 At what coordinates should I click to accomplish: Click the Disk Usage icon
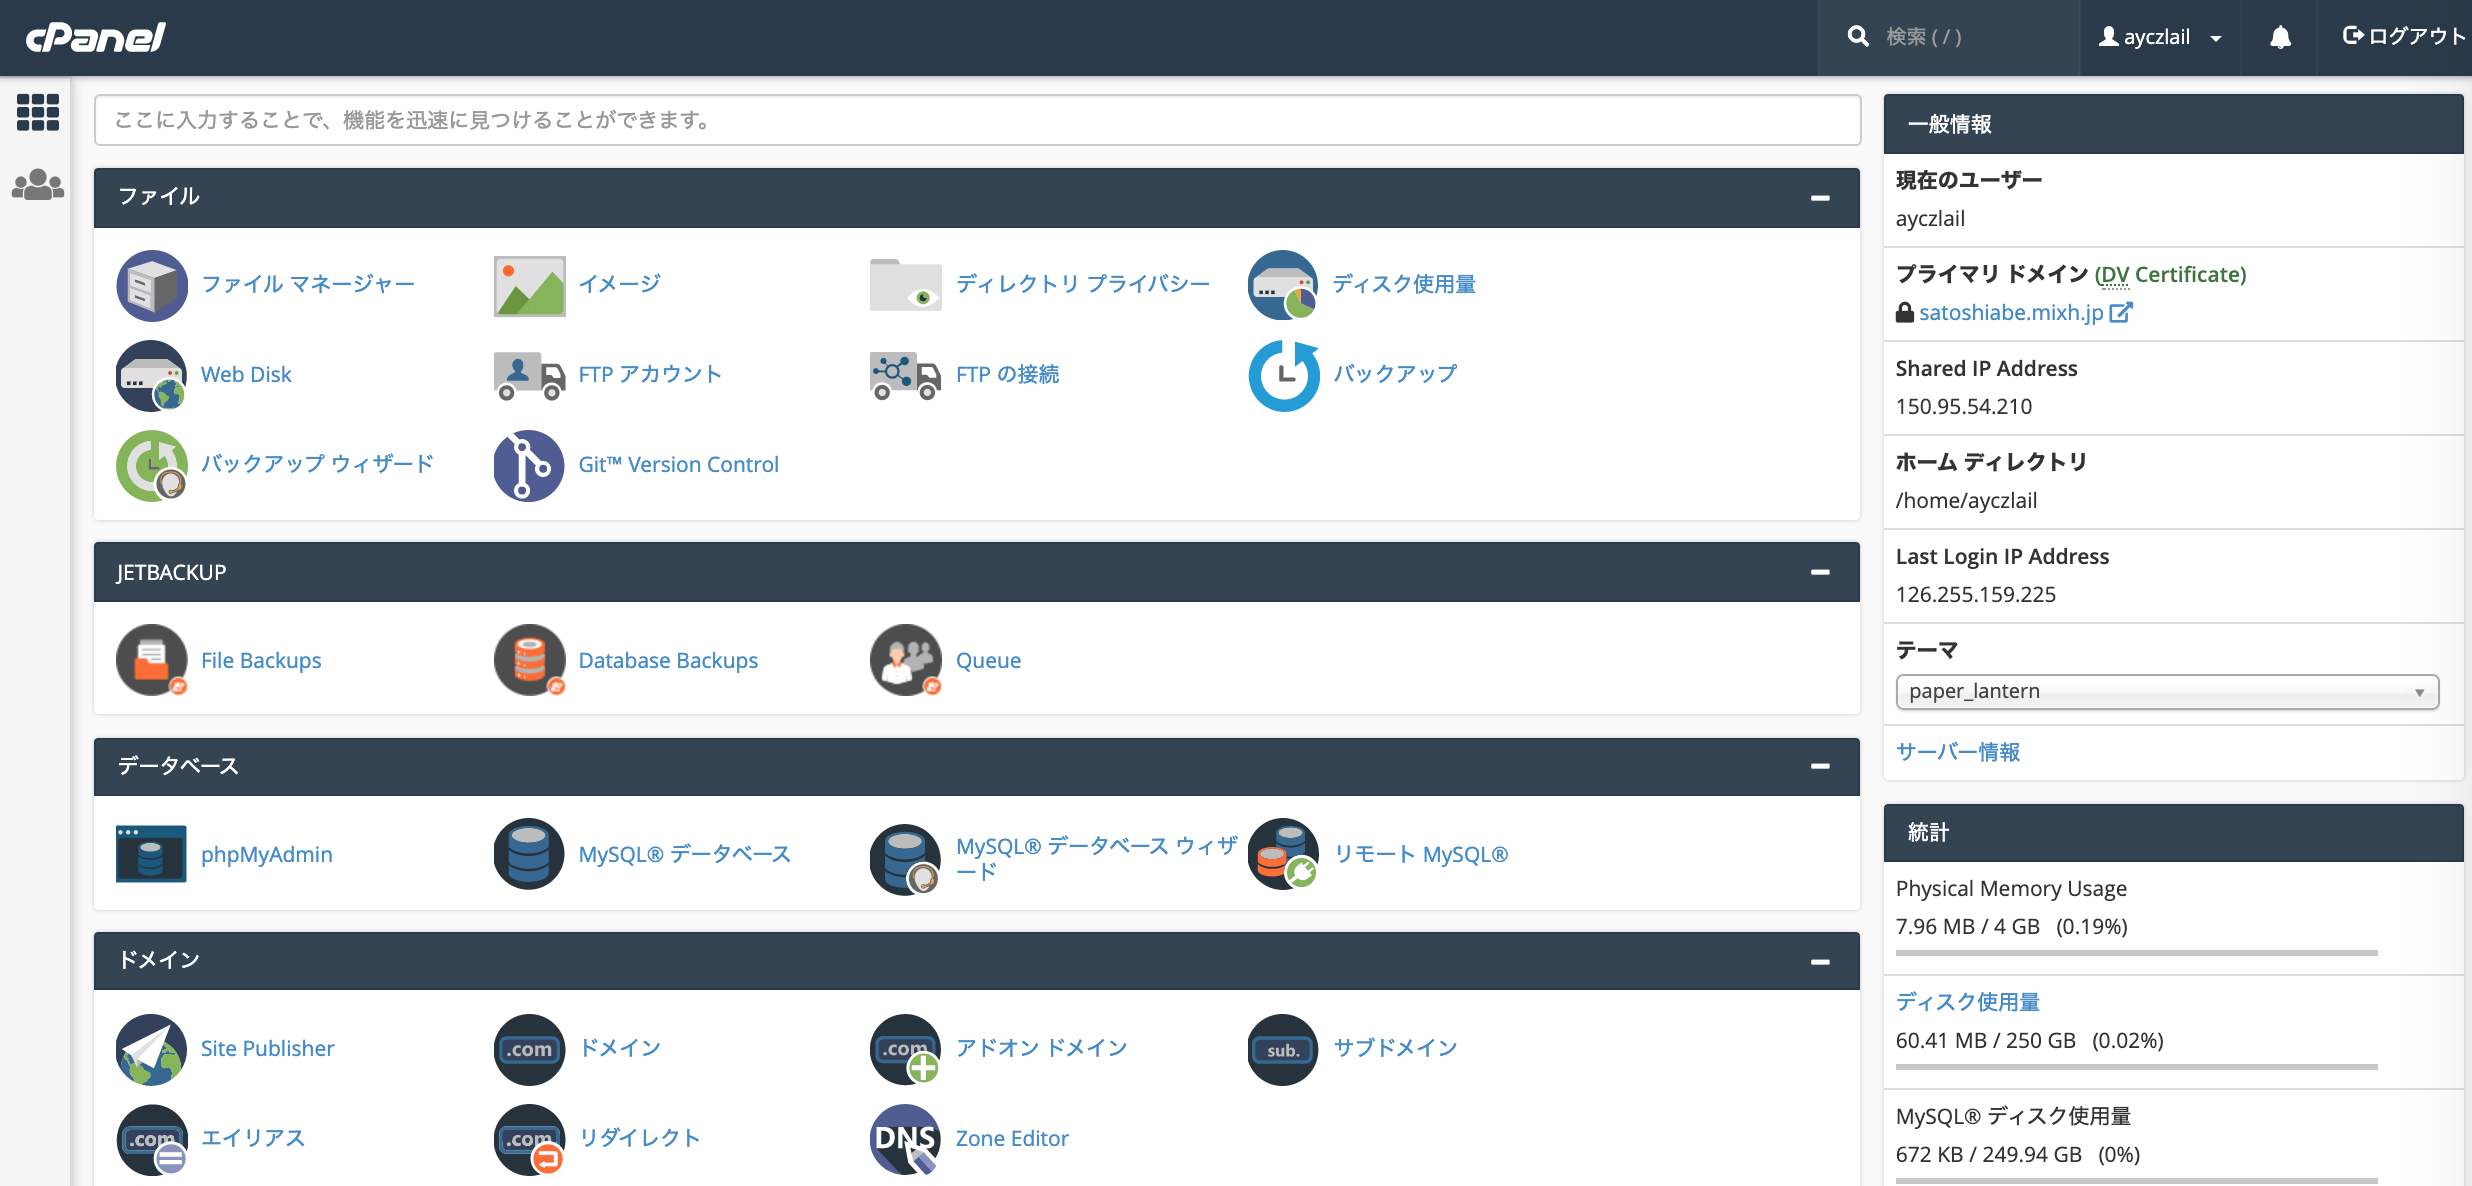coord(1283,285)
